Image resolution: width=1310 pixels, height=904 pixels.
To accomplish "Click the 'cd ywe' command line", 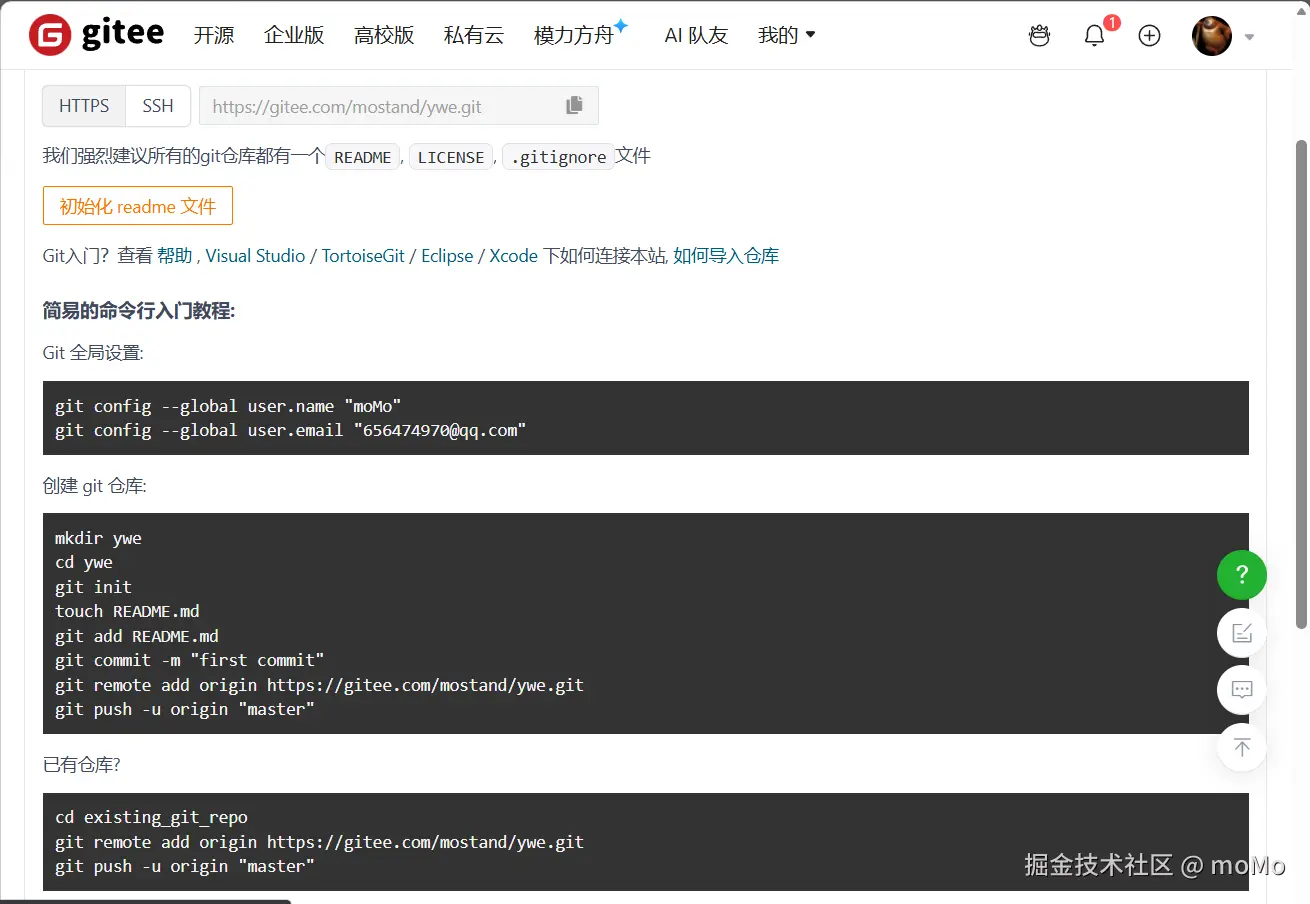I will [x=84, y=562].
